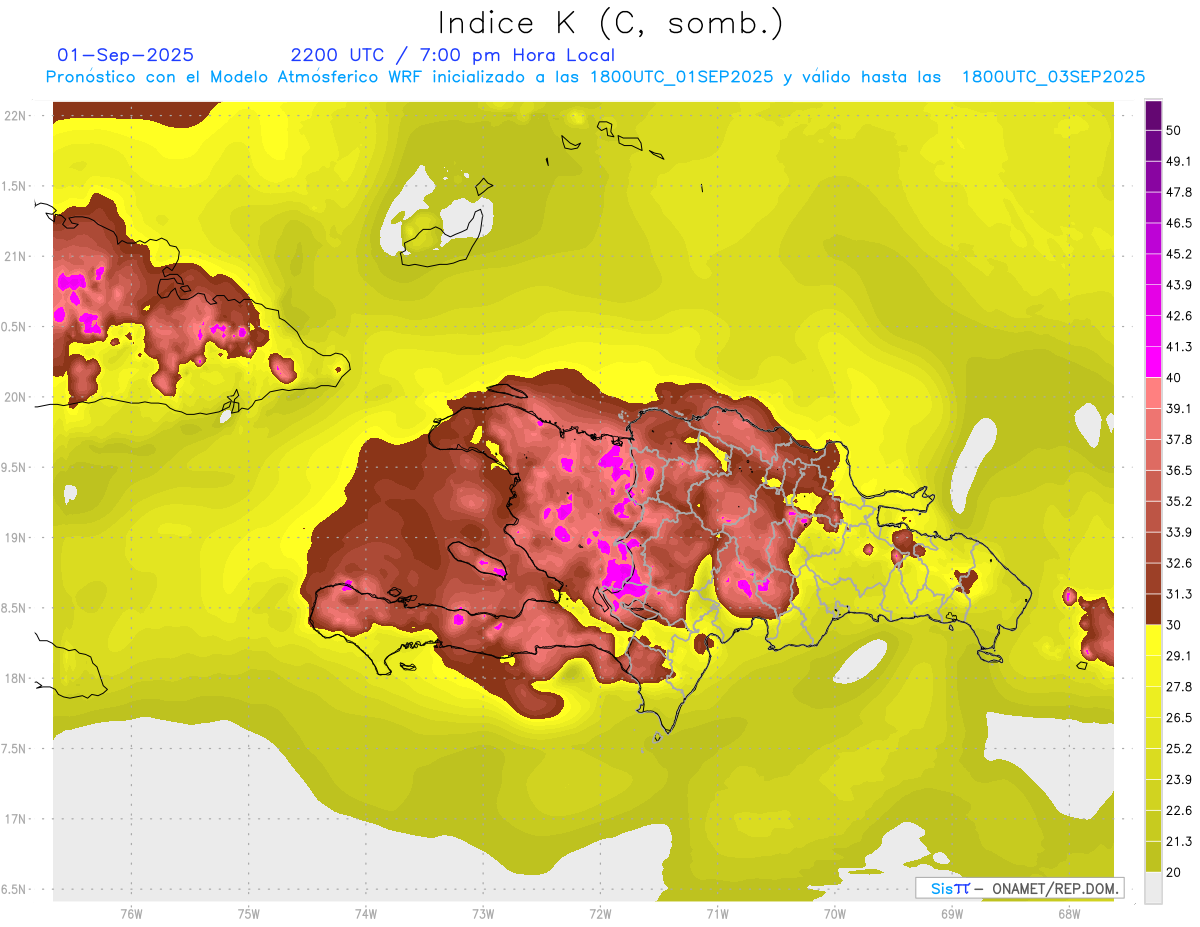Viewport: 1200px width, 927px height.
Task: Pick the dark brown colorbar segment between 30 and 31.3
Action: pos(1153,610)
